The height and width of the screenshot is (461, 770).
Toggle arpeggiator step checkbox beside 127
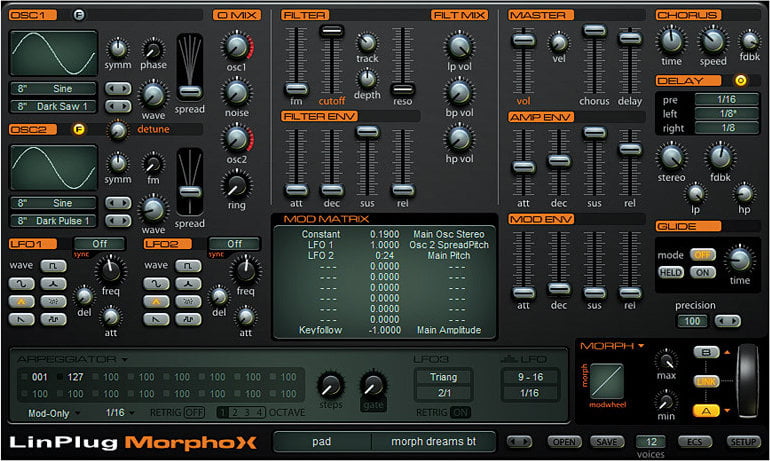click(59, 377)
